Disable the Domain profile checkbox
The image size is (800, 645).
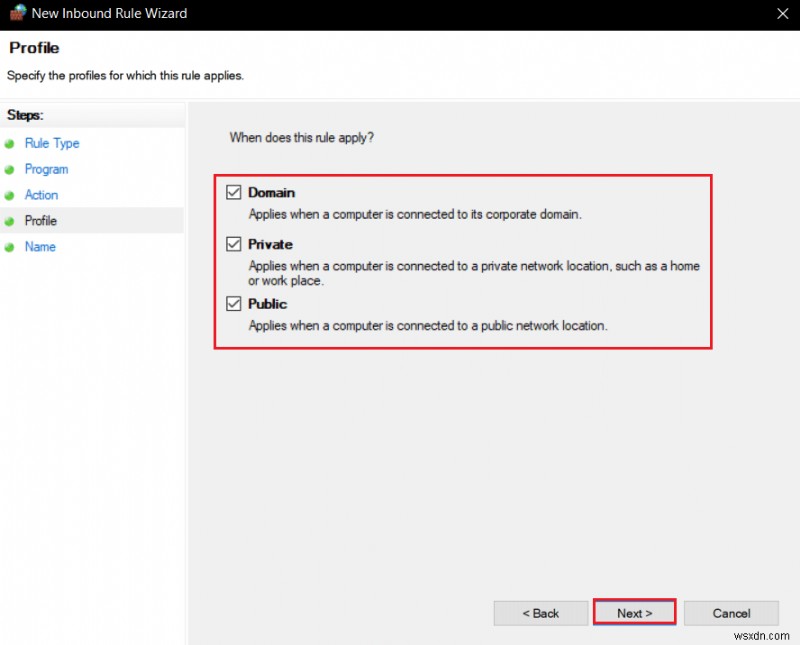click(x=235, y=192)
